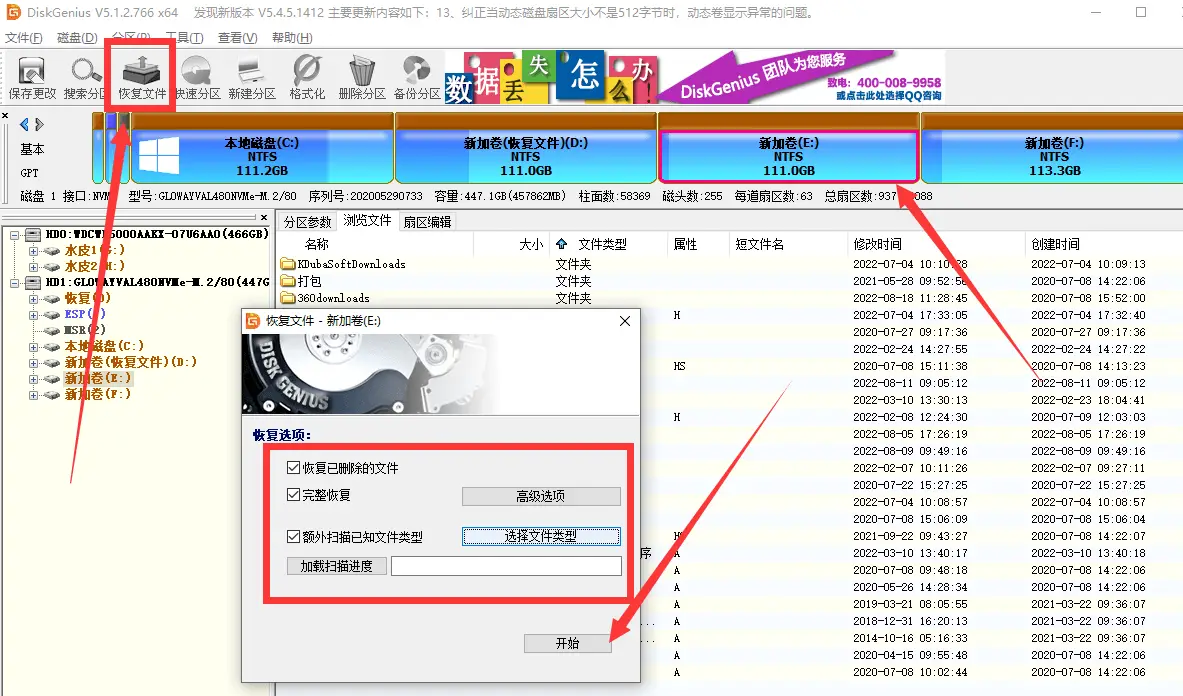
Task: Click the 创建时间 column header
Action: 1103,244
